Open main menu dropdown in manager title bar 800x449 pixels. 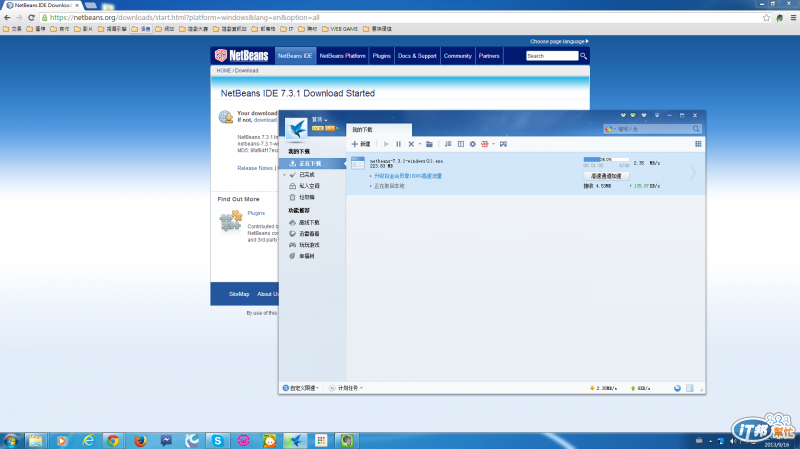(657, 116)
